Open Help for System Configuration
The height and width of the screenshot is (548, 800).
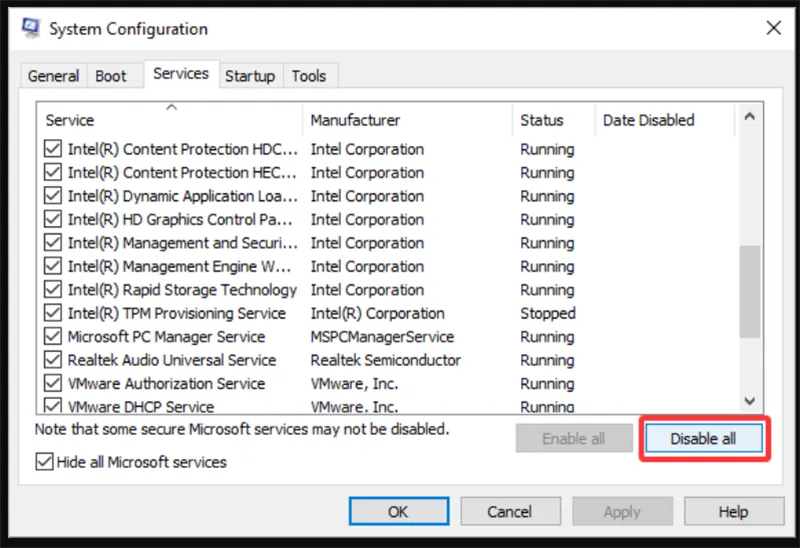733,511
